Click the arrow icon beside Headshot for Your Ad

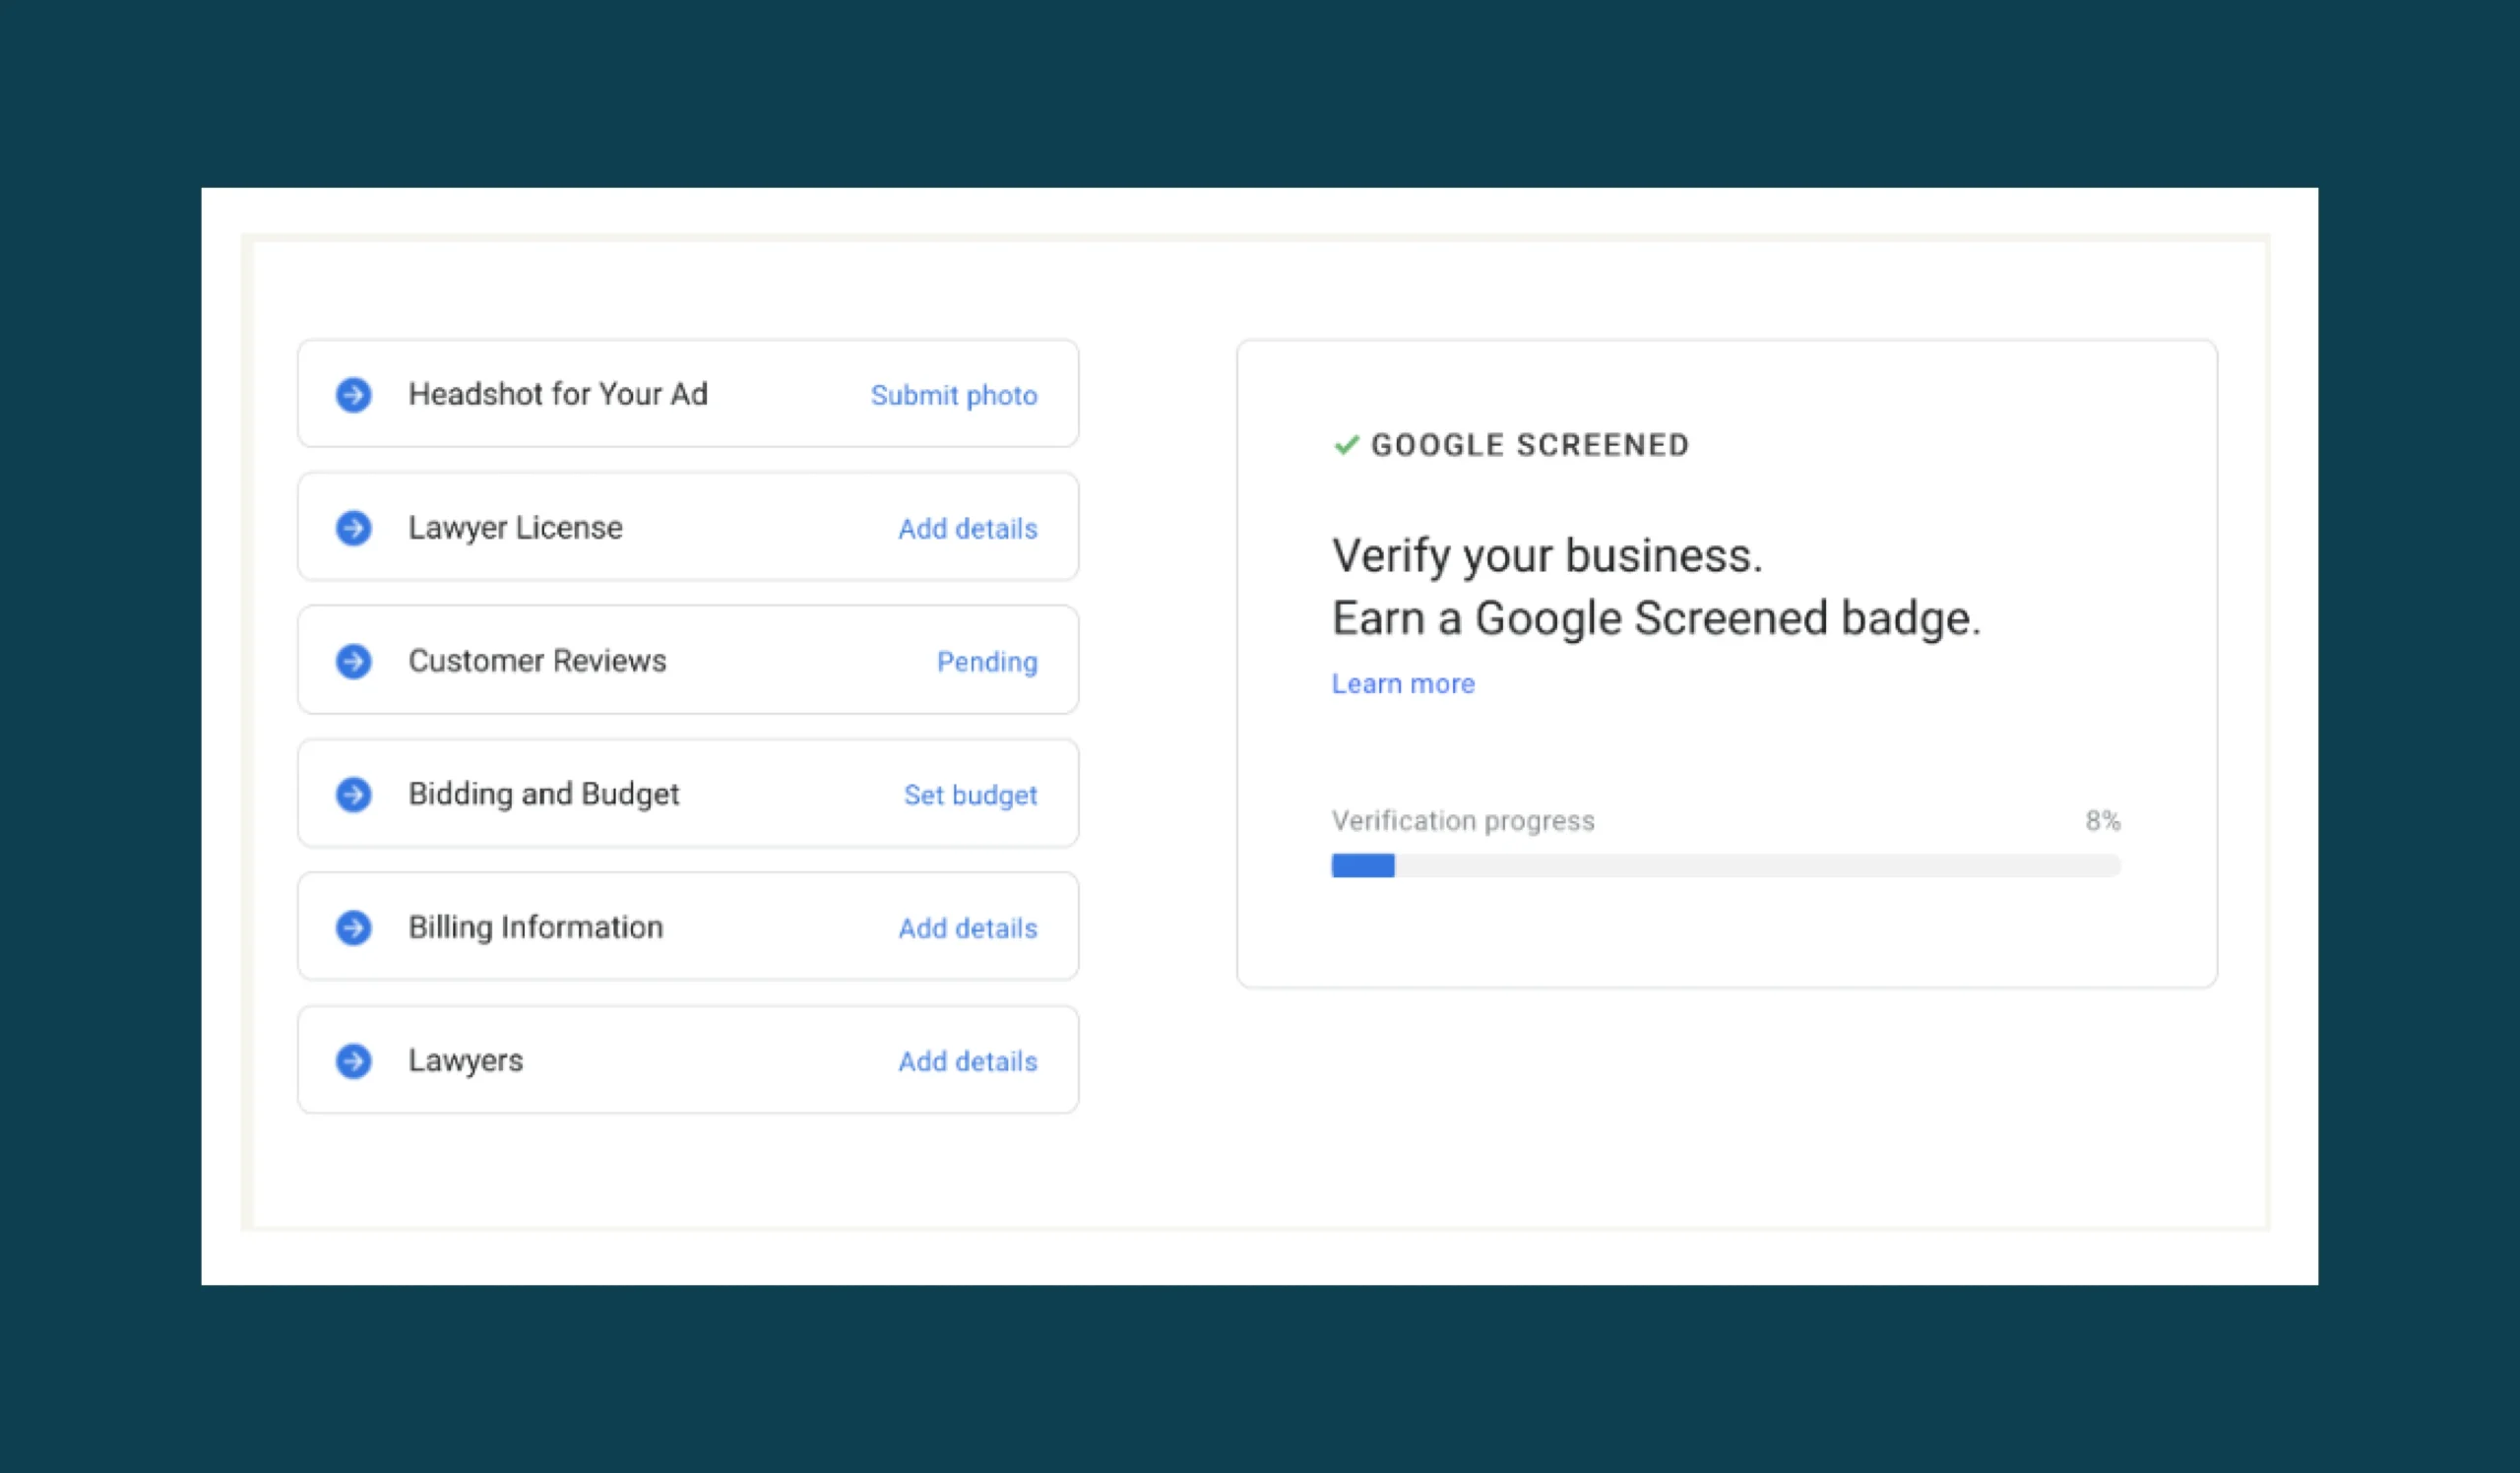353,395
